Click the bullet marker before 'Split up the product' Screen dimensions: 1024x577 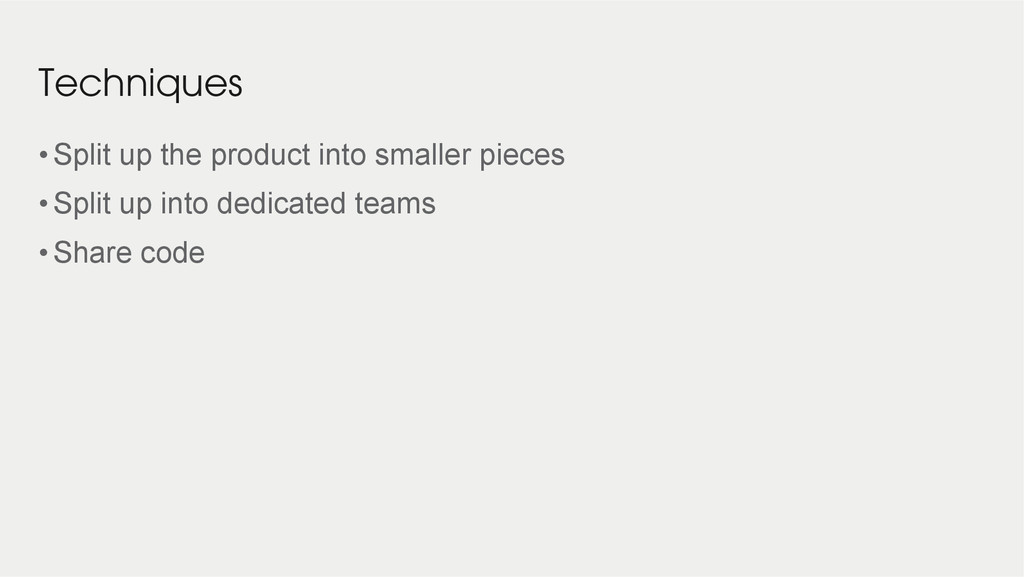coord(44,155)
